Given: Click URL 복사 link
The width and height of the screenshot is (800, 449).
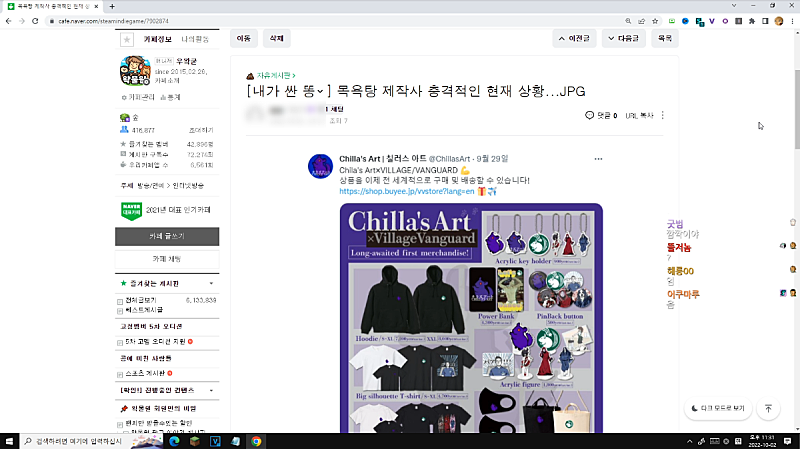Looking at the screenshot, I should pos(639,115).
